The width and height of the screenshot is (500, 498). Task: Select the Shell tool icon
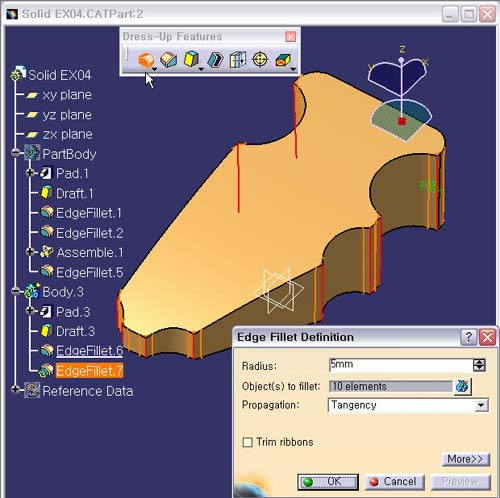(215, 60)
